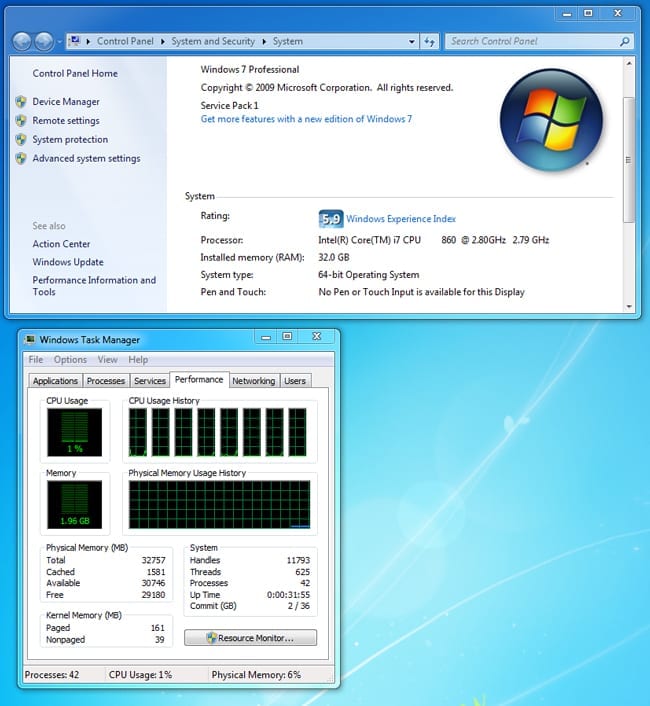
Task: Click the System window vertical scrollbar down arrow
Action: point(628,306)
